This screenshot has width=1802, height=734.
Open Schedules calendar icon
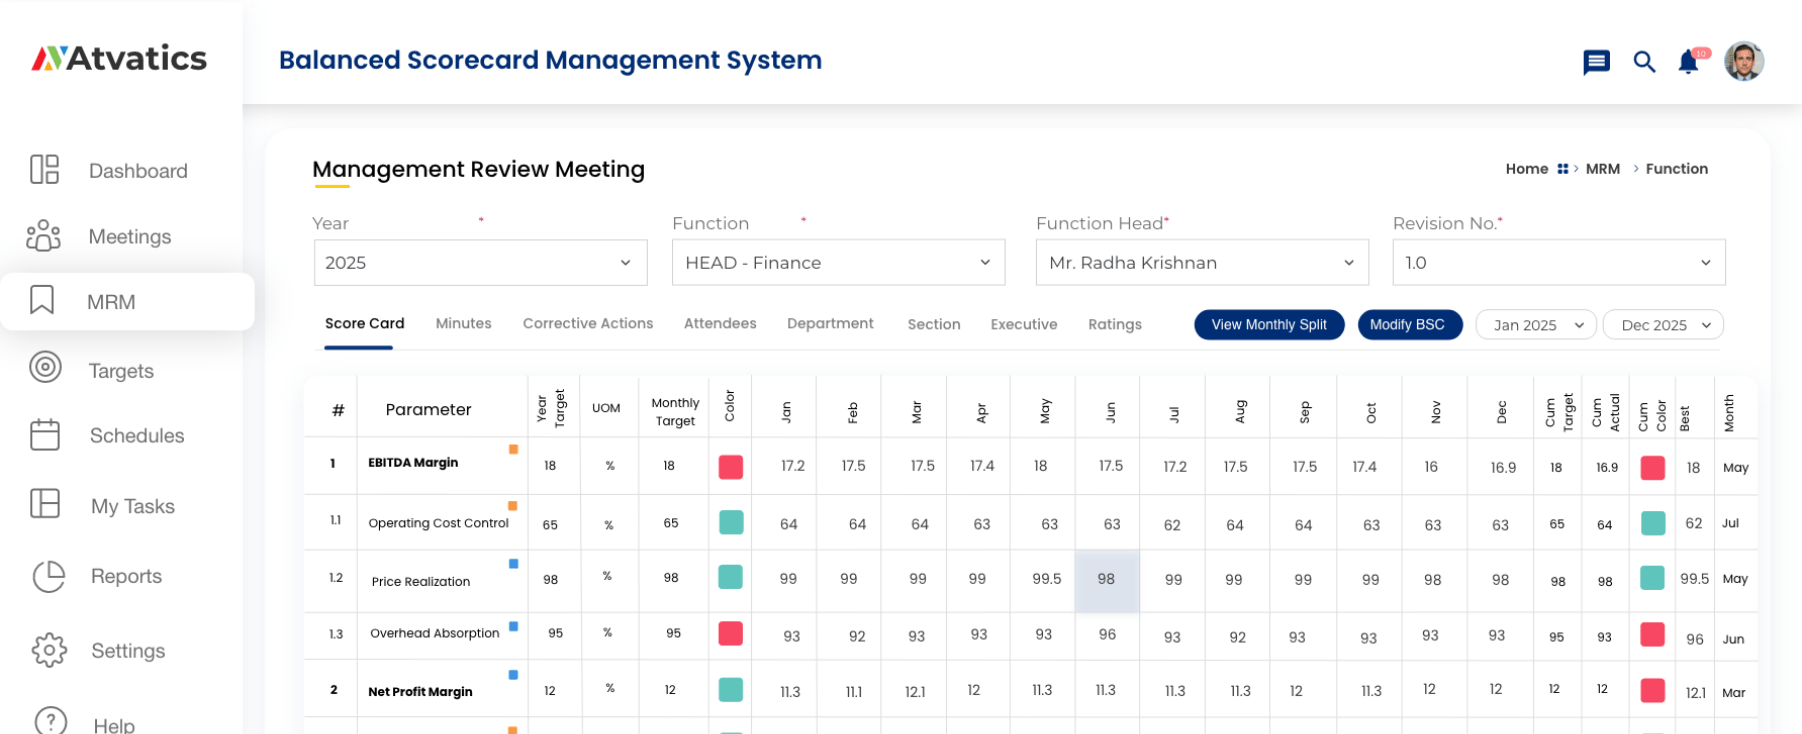[x=45, y=435]
